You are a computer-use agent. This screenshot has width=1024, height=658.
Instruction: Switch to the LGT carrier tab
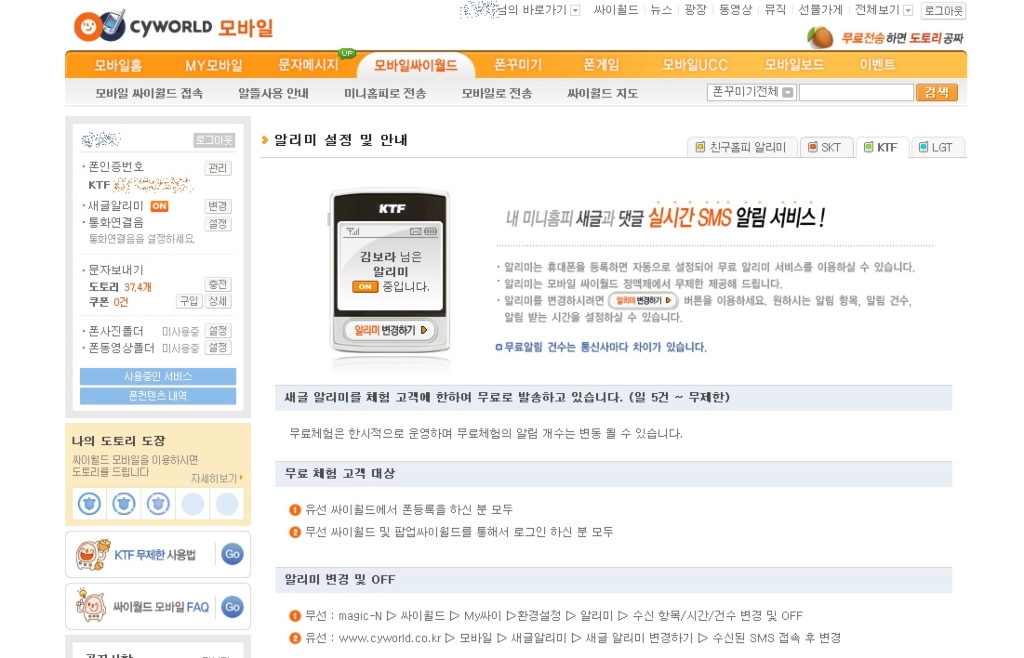[x=936, y=148]
